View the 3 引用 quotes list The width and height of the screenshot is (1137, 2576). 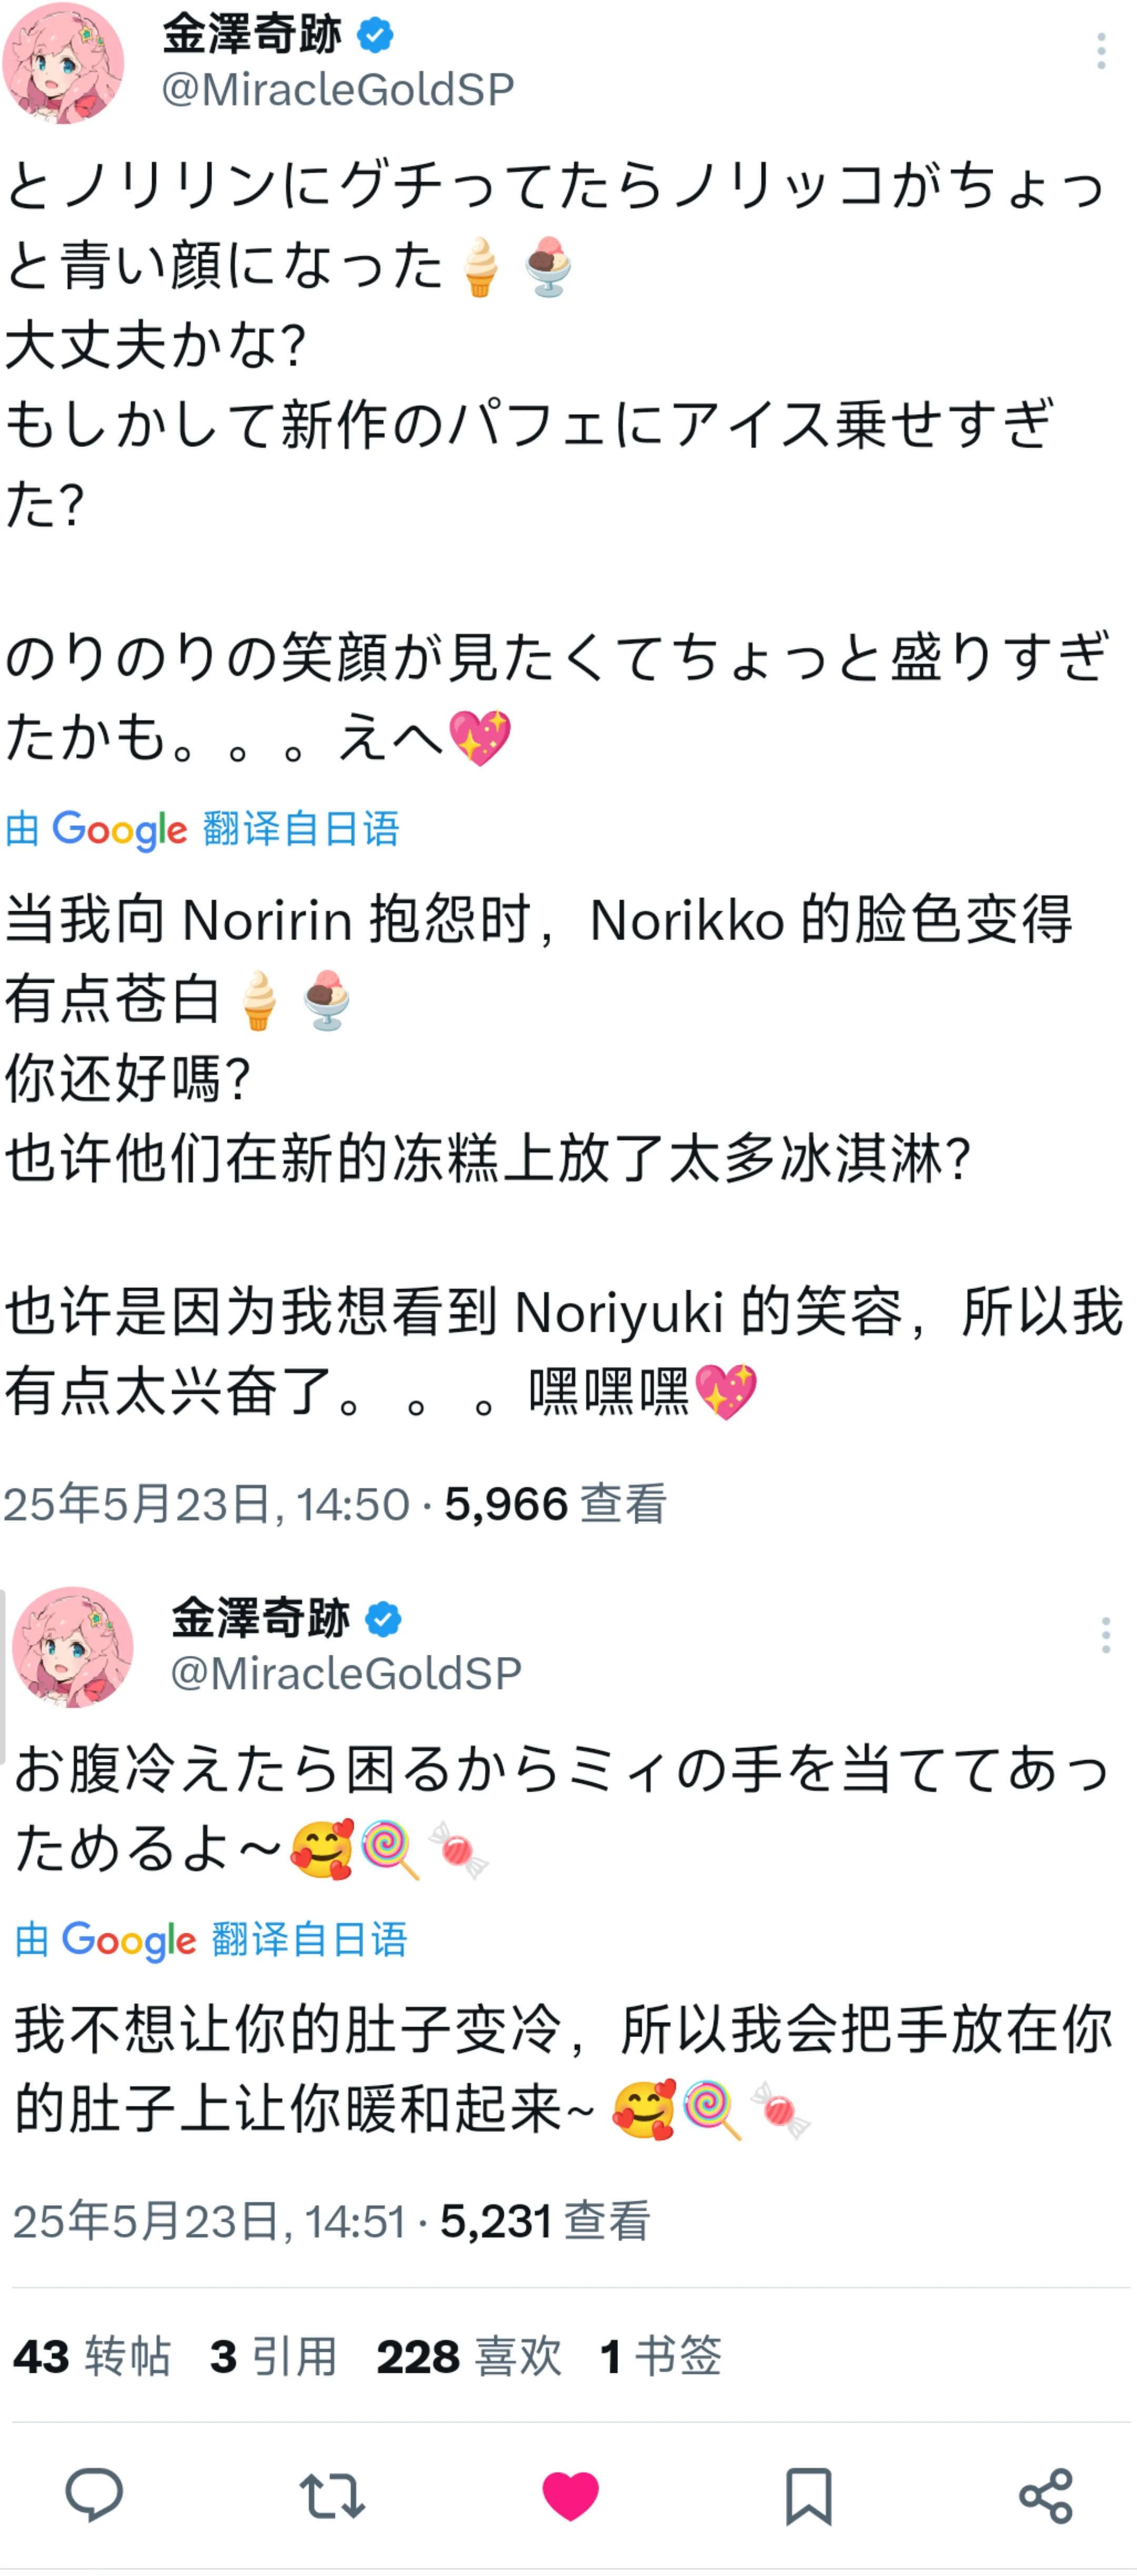[273, 2356]
